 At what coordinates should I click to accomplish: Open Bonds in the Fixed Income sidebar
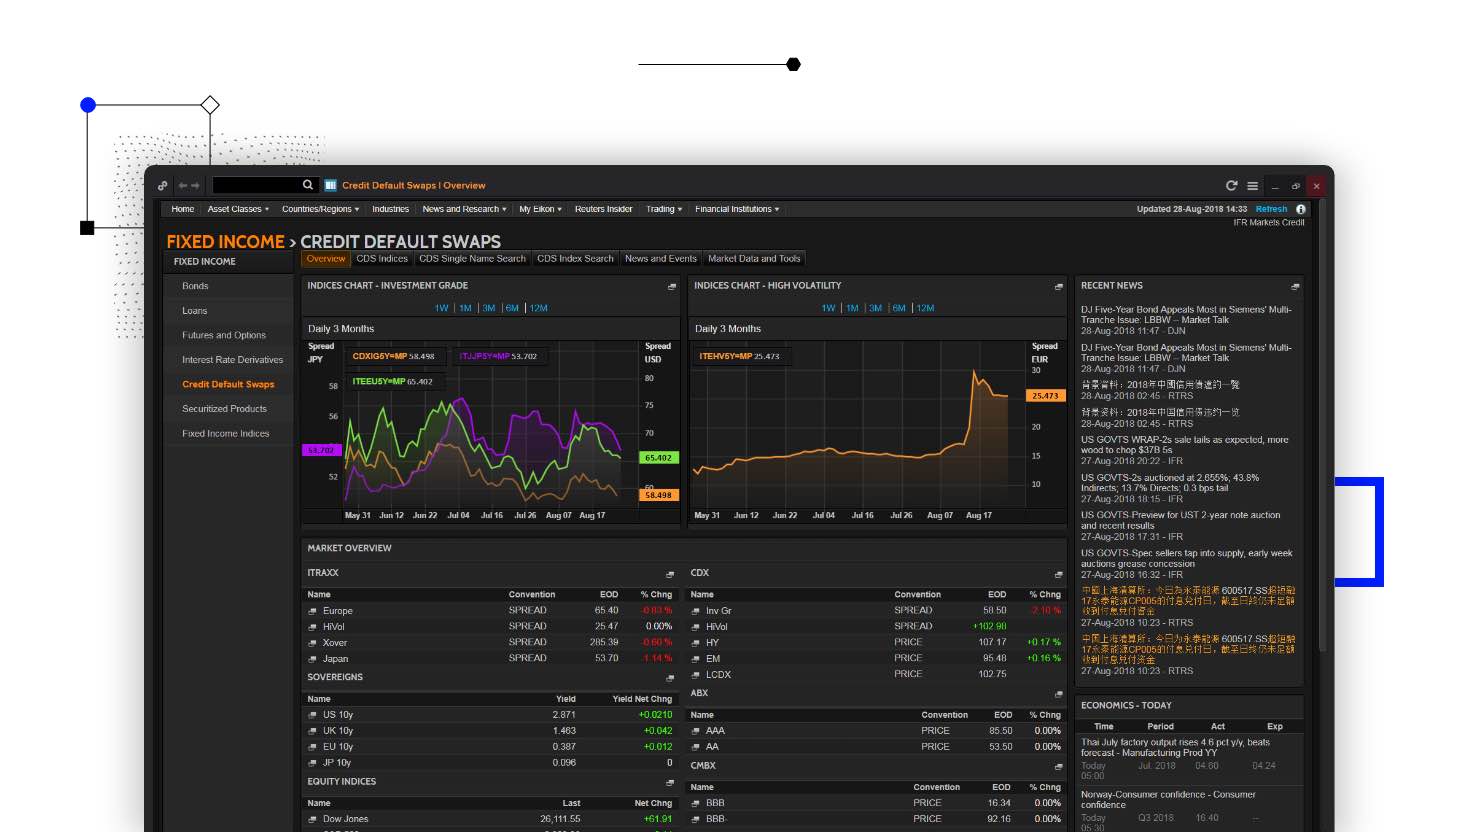(x=230, y=286)
